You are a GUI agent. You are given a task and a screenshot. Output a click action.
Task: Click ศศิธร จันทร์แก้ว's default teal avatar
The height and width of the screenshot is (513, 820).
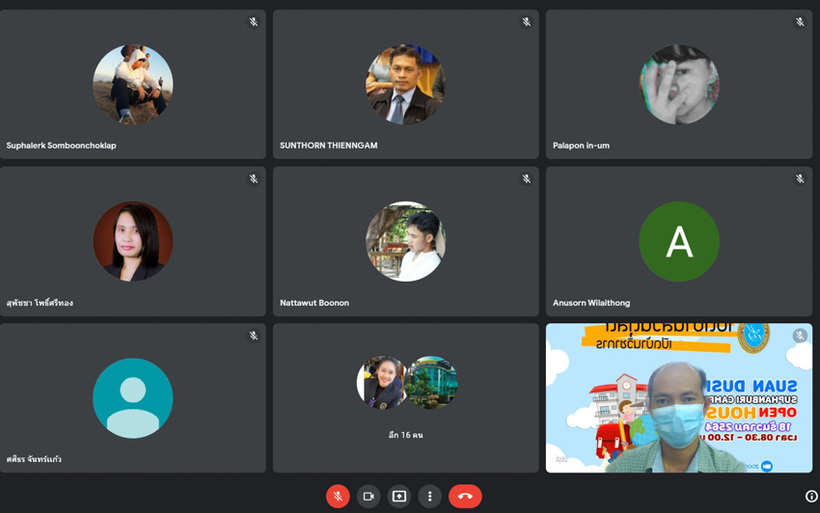(x=133, y=398)
